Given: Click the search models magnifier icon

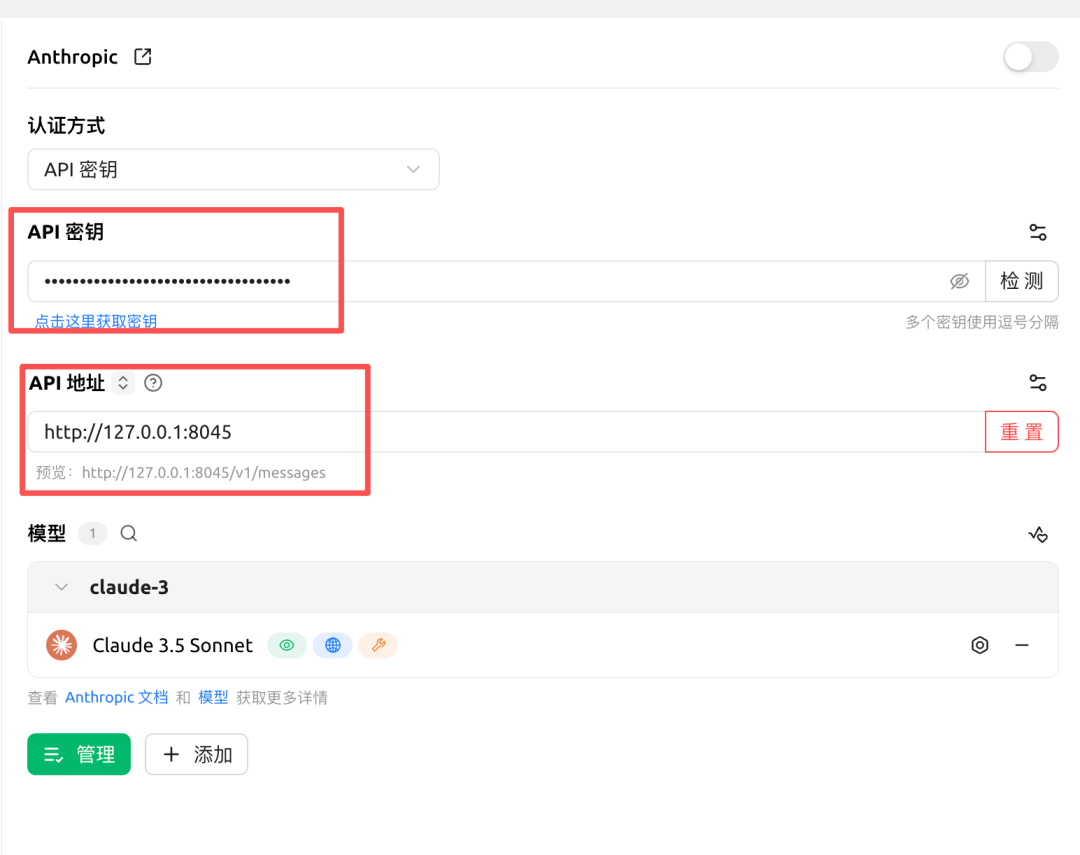Looking at the screenshot, I should (129, 534).
